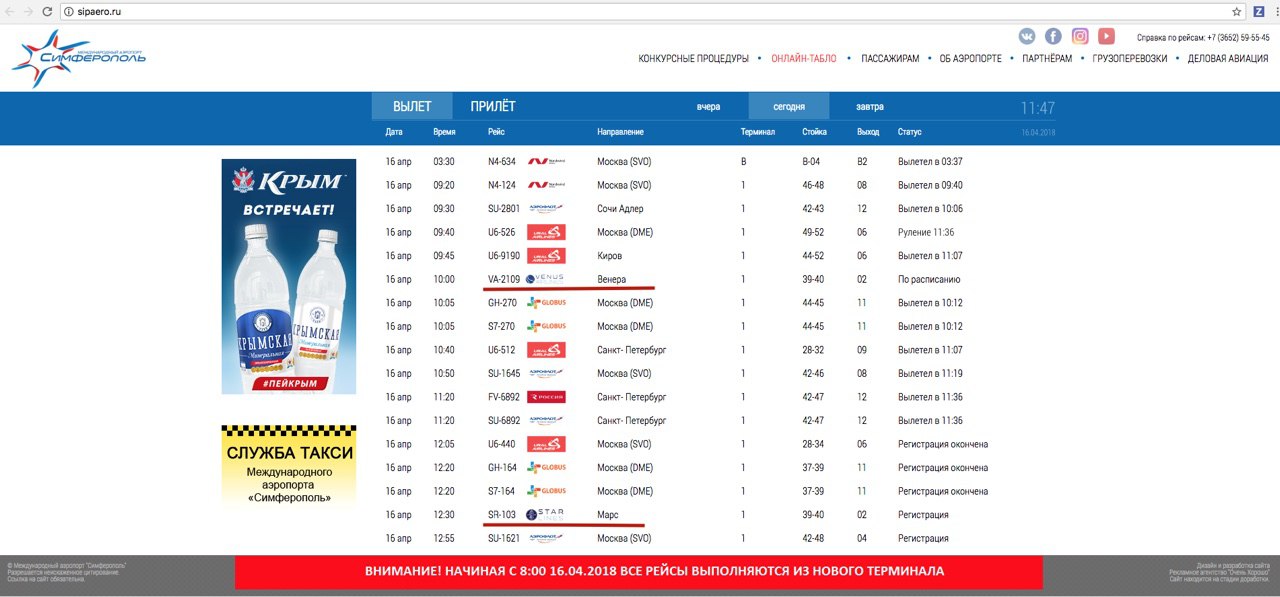
Task: Click the Rossiya logo for flight FV-6892
Action: point(546,397)
